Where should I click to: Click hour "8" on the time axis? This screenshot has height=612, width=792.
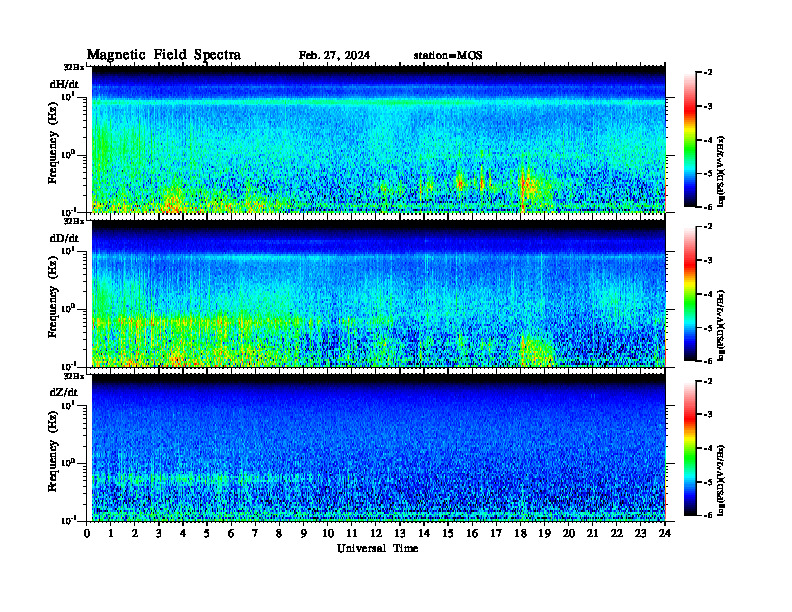[279, 534]
